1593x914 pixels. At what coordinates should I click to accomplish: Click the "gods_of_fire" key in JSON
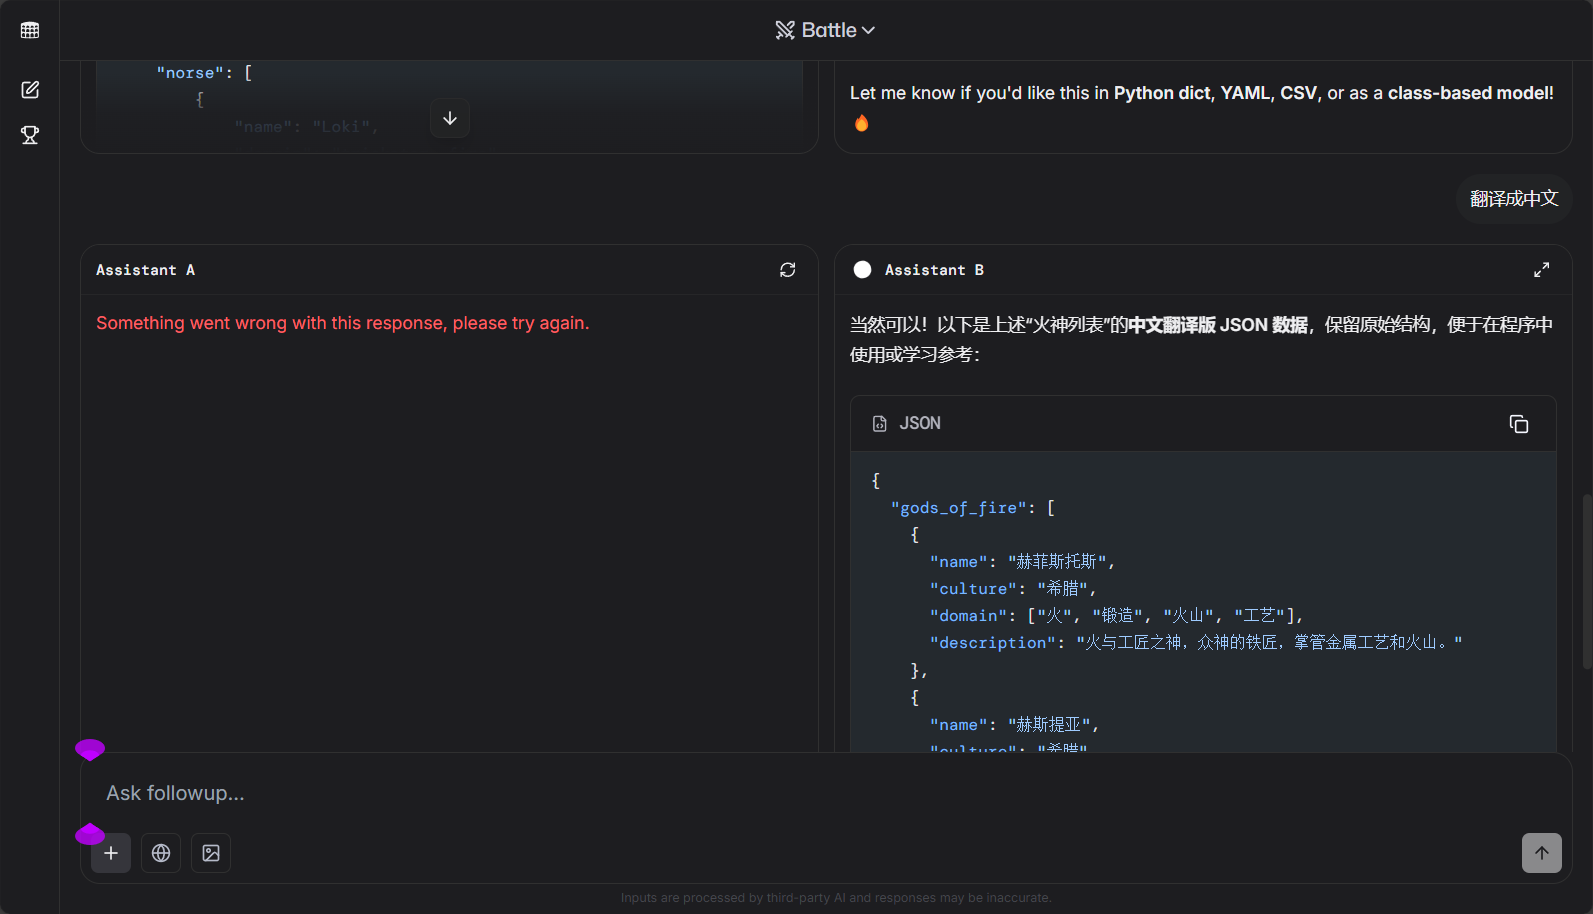(958, 508)
